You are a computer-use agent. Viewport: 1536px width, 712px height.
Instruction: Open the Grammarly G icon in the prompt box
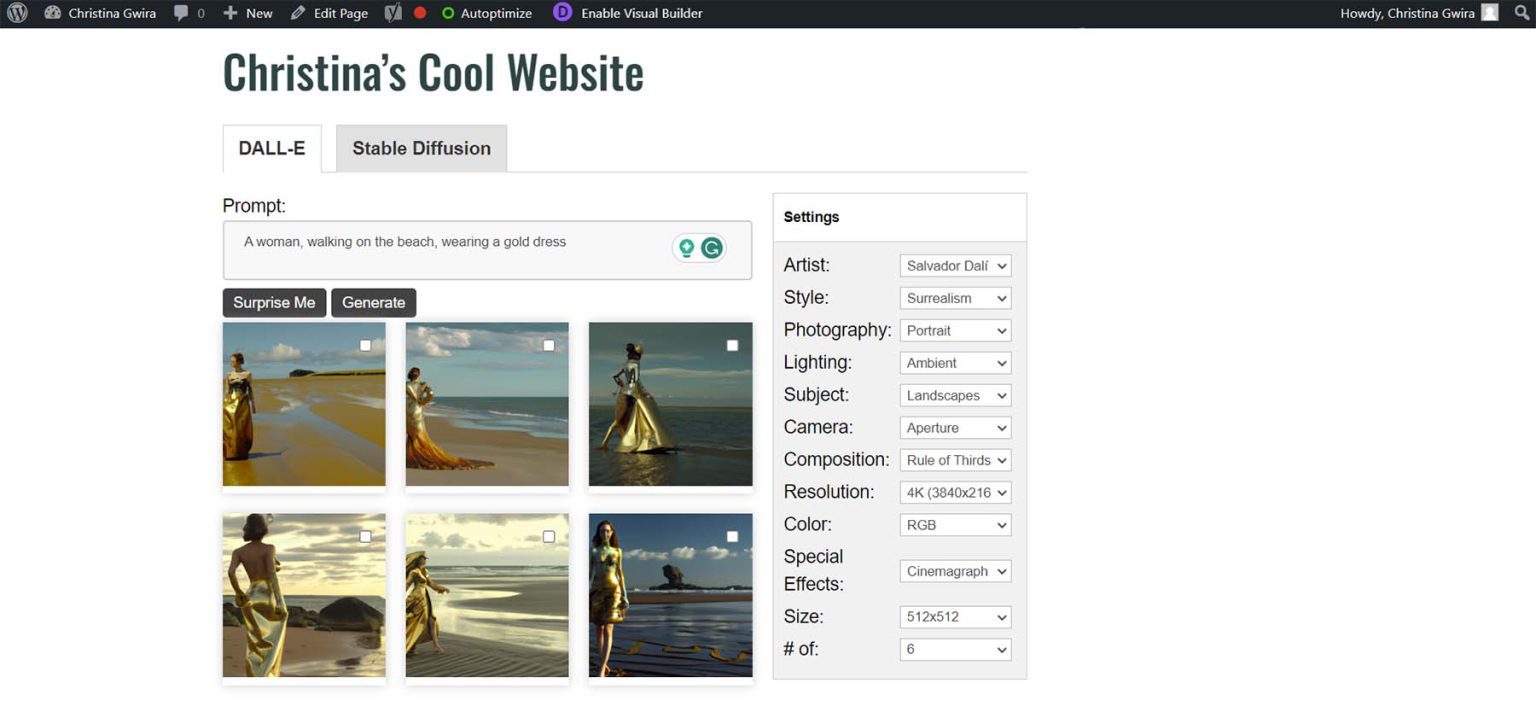(x=711, y=248)
